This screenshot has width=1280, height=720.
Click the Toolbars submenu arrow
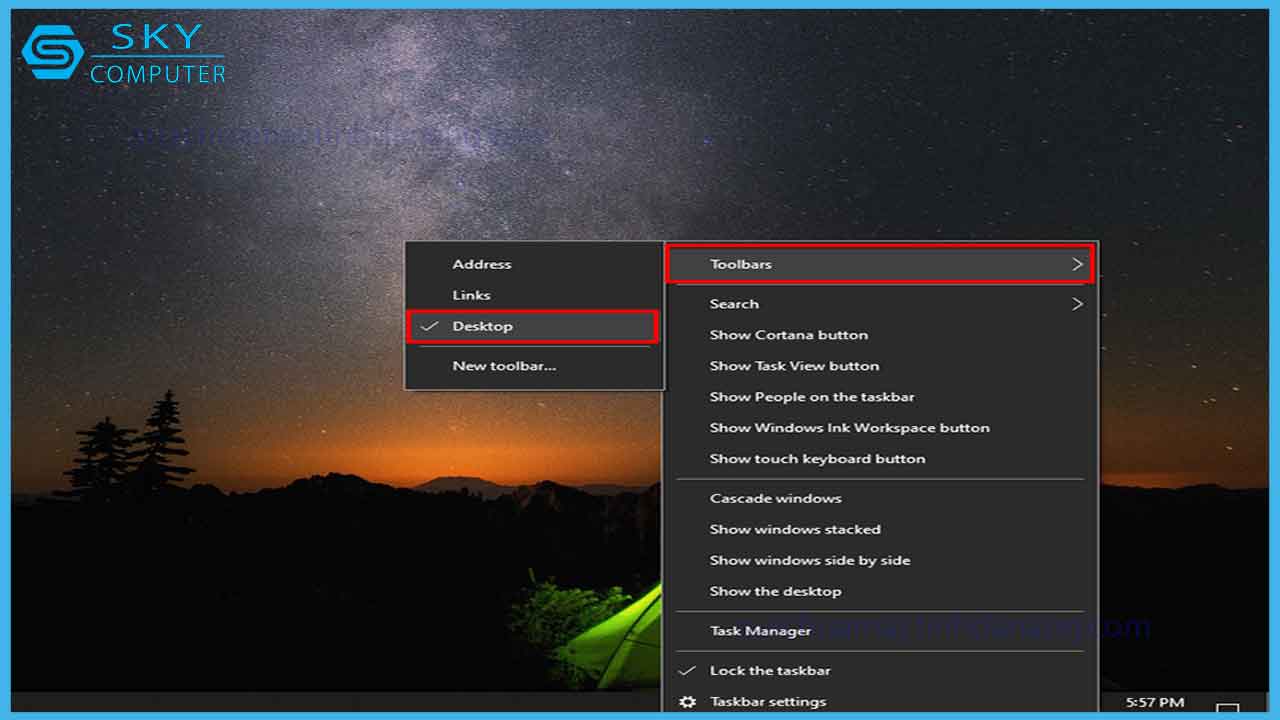click(1078, 264)
